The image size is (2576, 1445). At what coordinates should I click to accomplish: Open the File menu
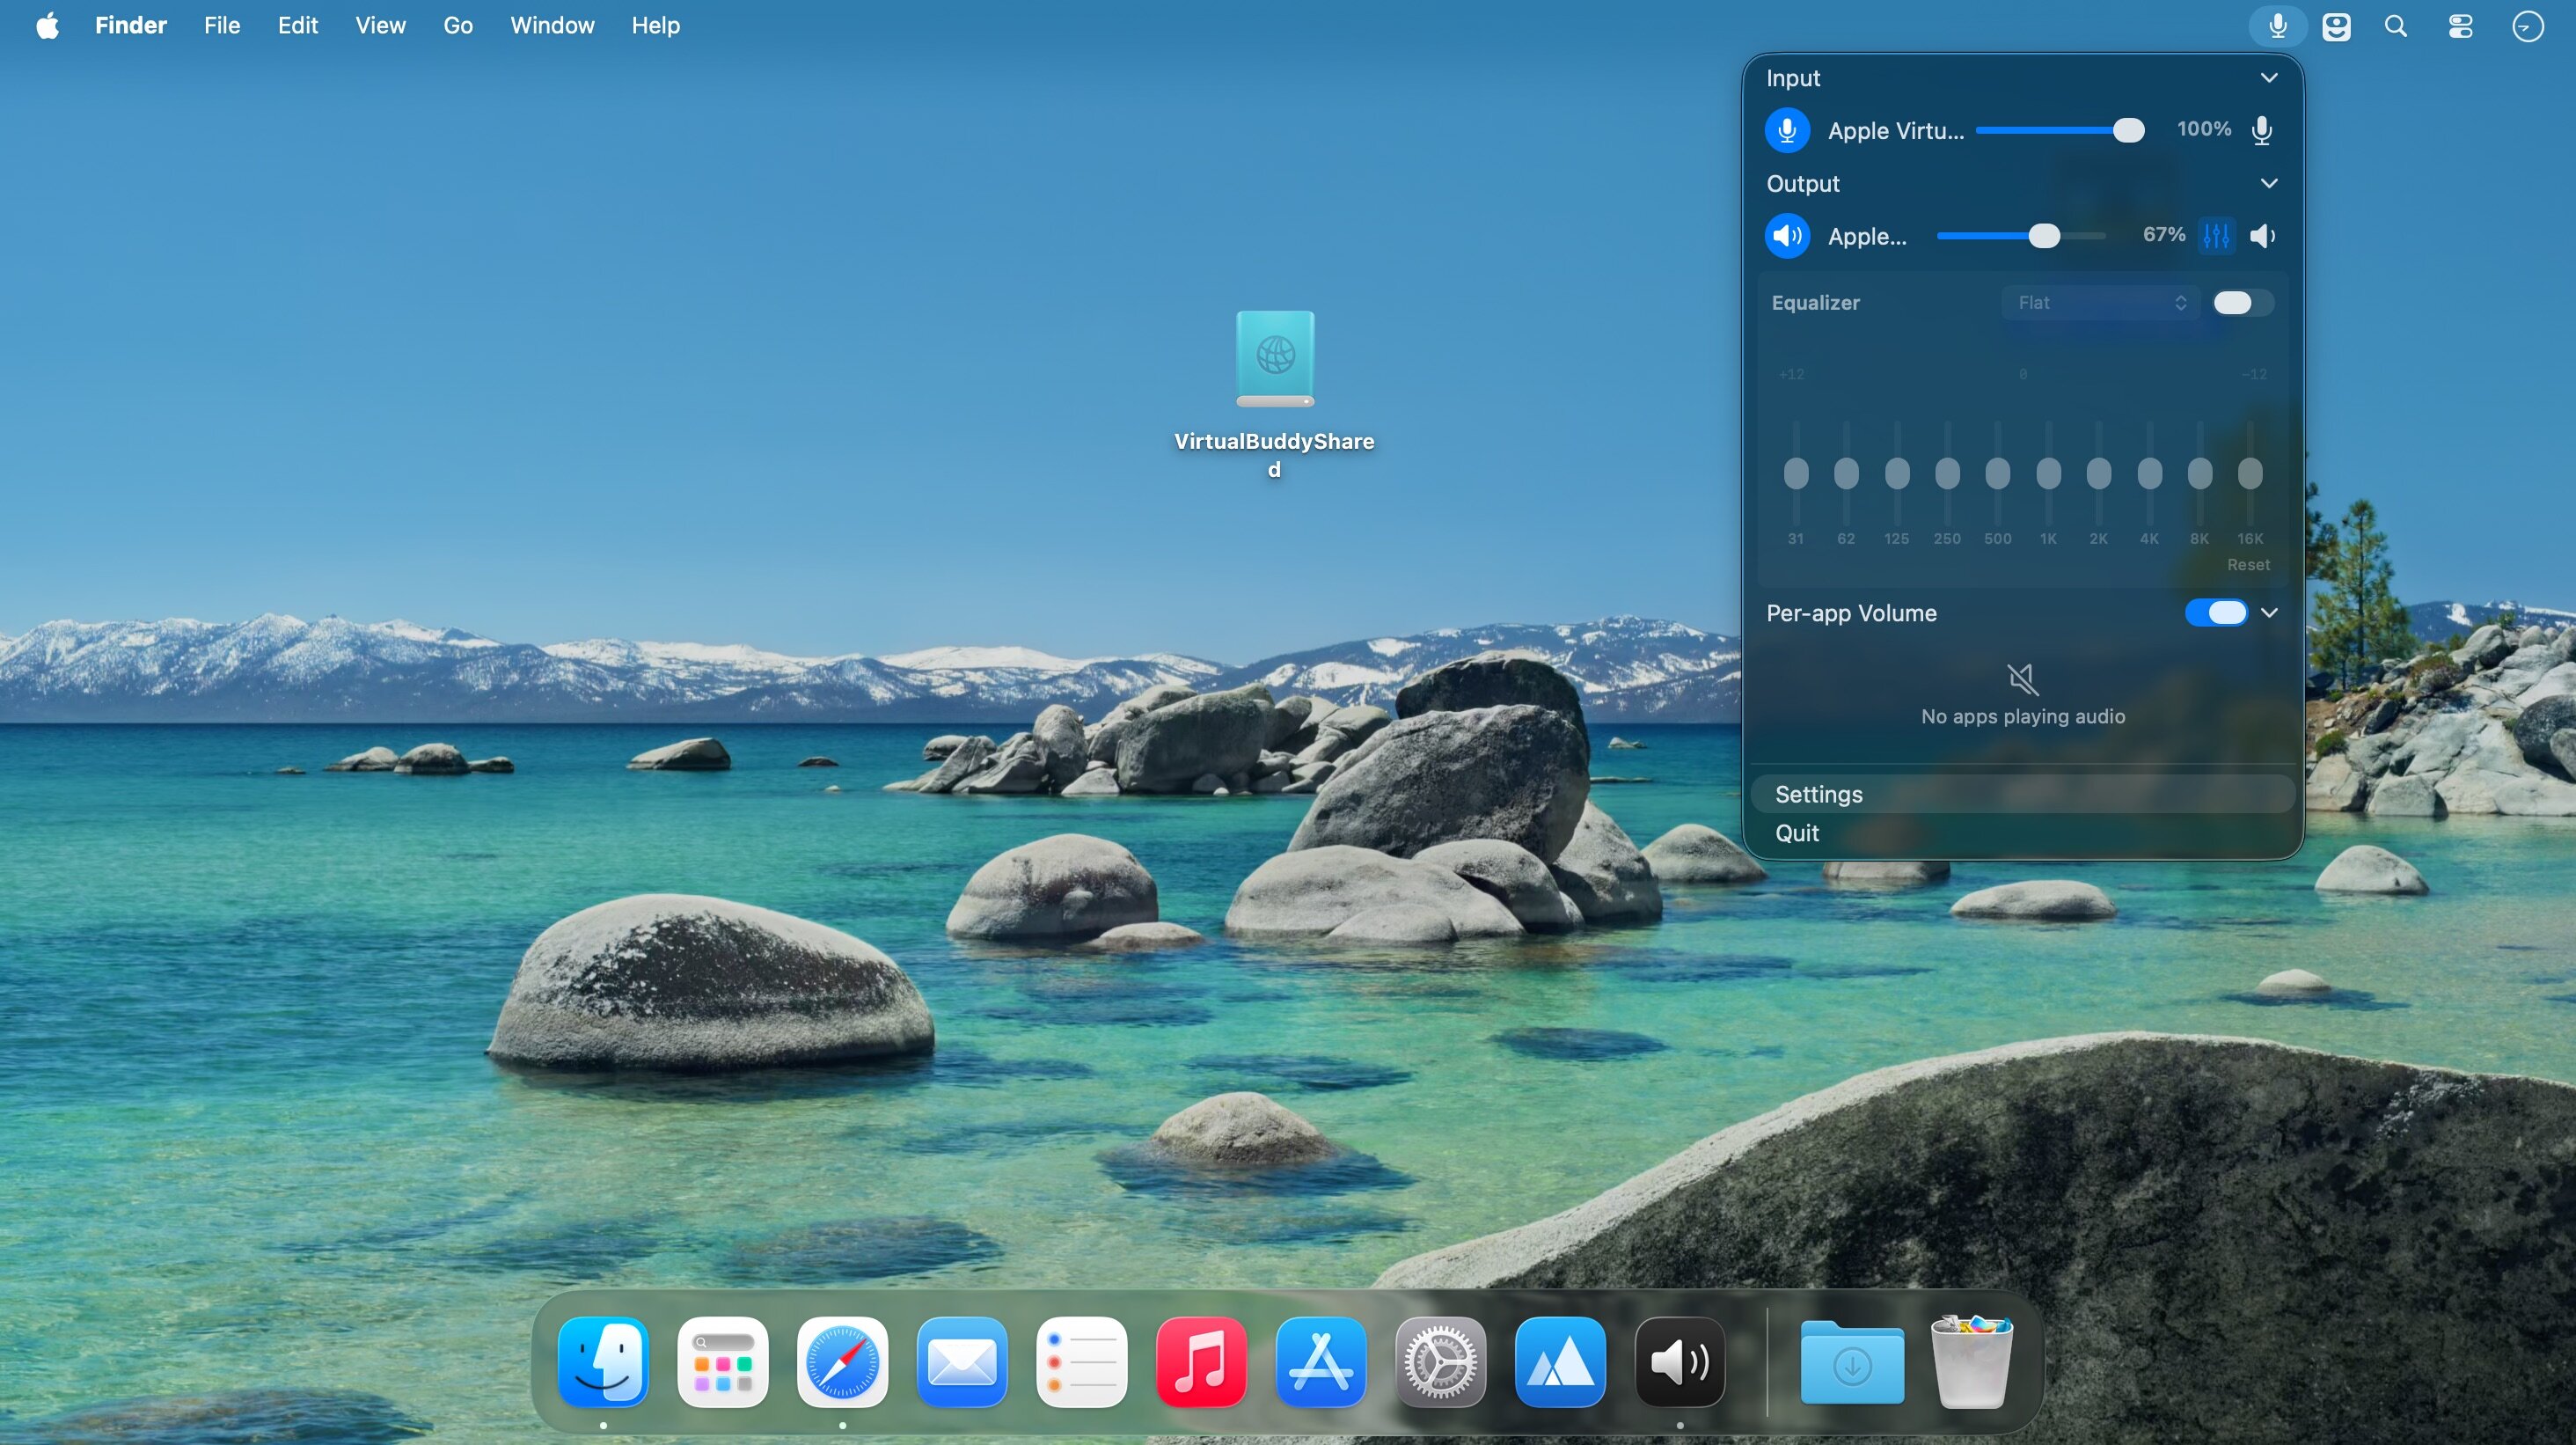coord(222,25)
